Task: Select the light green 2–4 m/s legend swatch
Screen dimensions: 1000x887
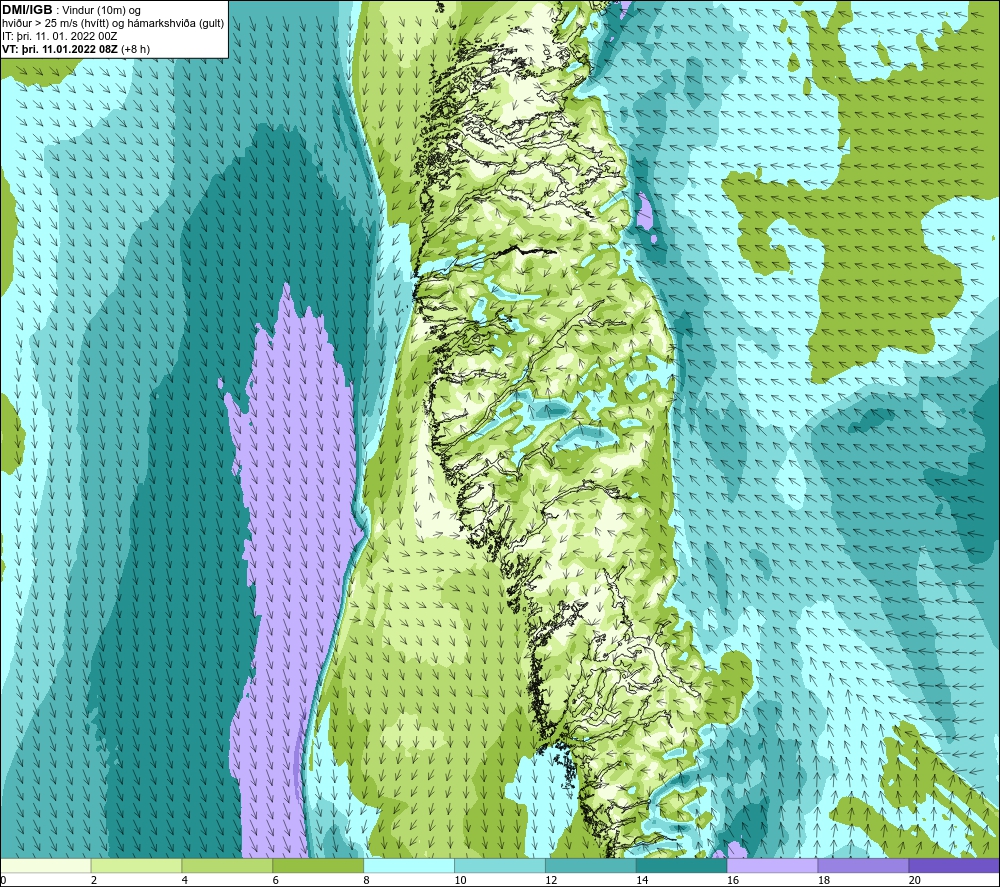Action: tap(136, 865)
